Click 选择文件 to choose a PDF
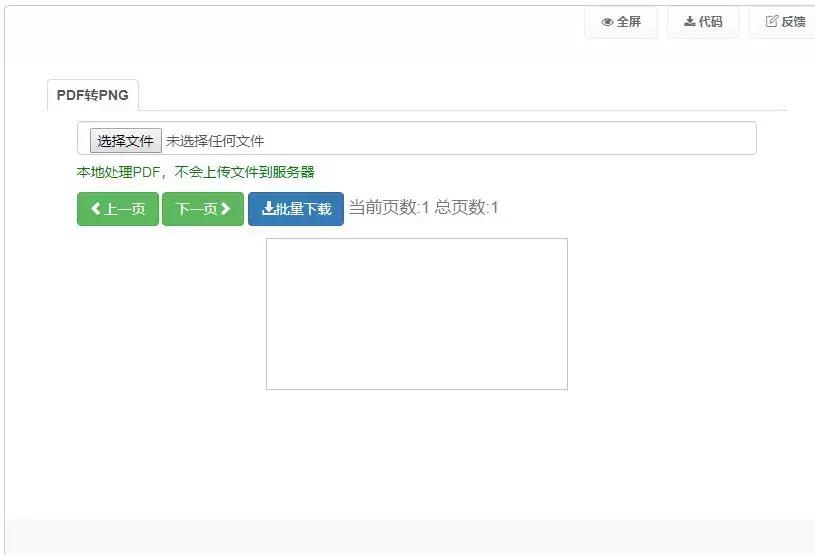The width and height of the screenshot is (815, 555). pos(125,141)
